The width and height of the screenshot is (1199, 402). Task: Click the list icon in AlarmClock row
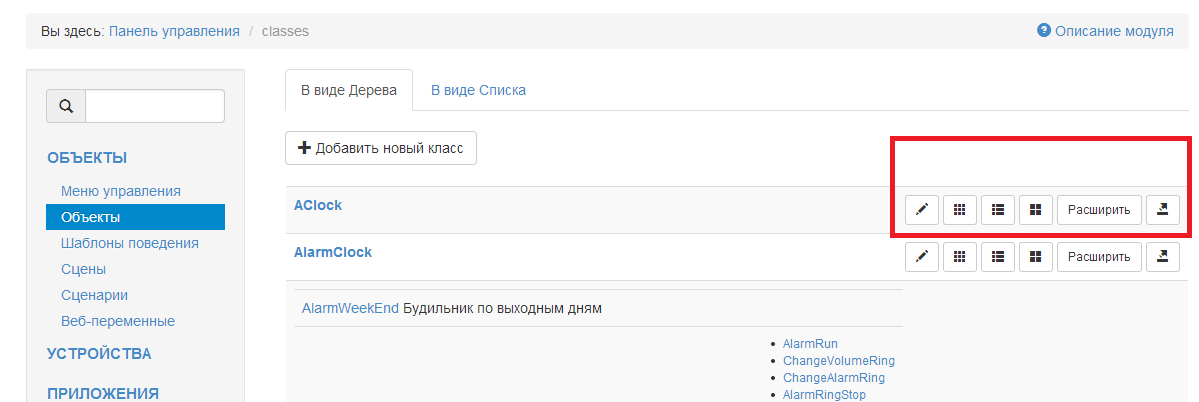tap(998, 257)
